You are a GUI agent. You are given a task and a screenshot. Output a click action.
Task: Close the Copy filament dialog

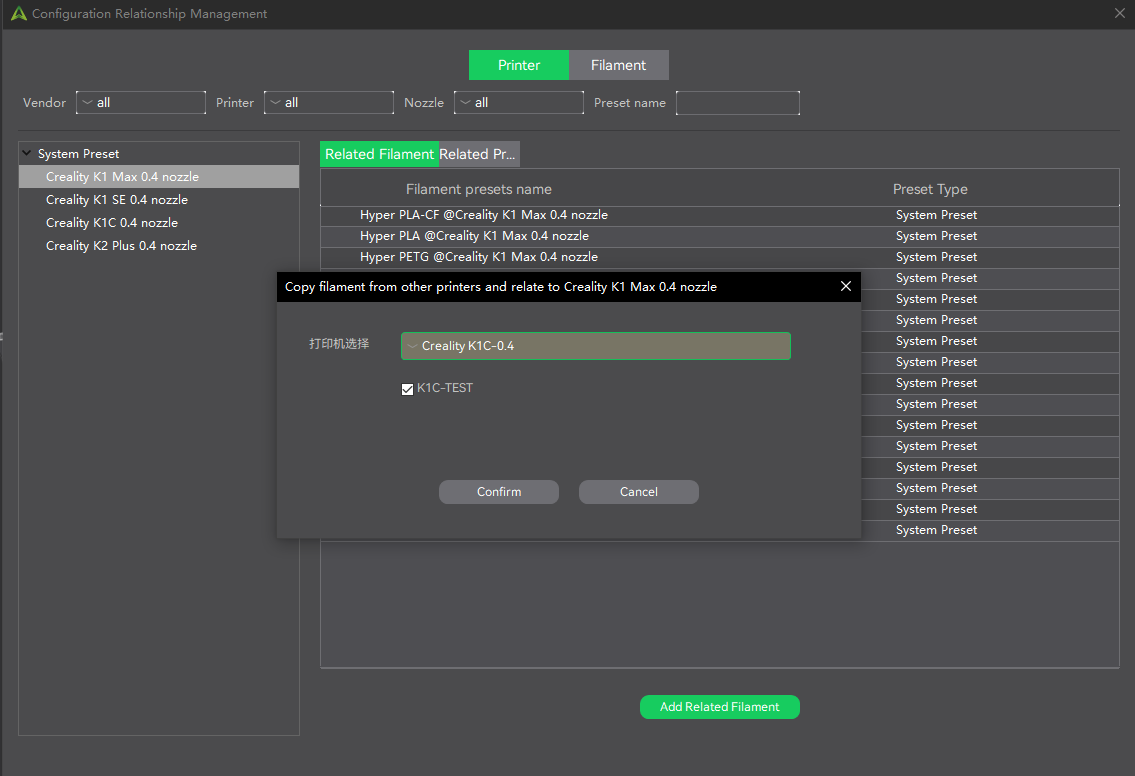(x=845, y=287)
